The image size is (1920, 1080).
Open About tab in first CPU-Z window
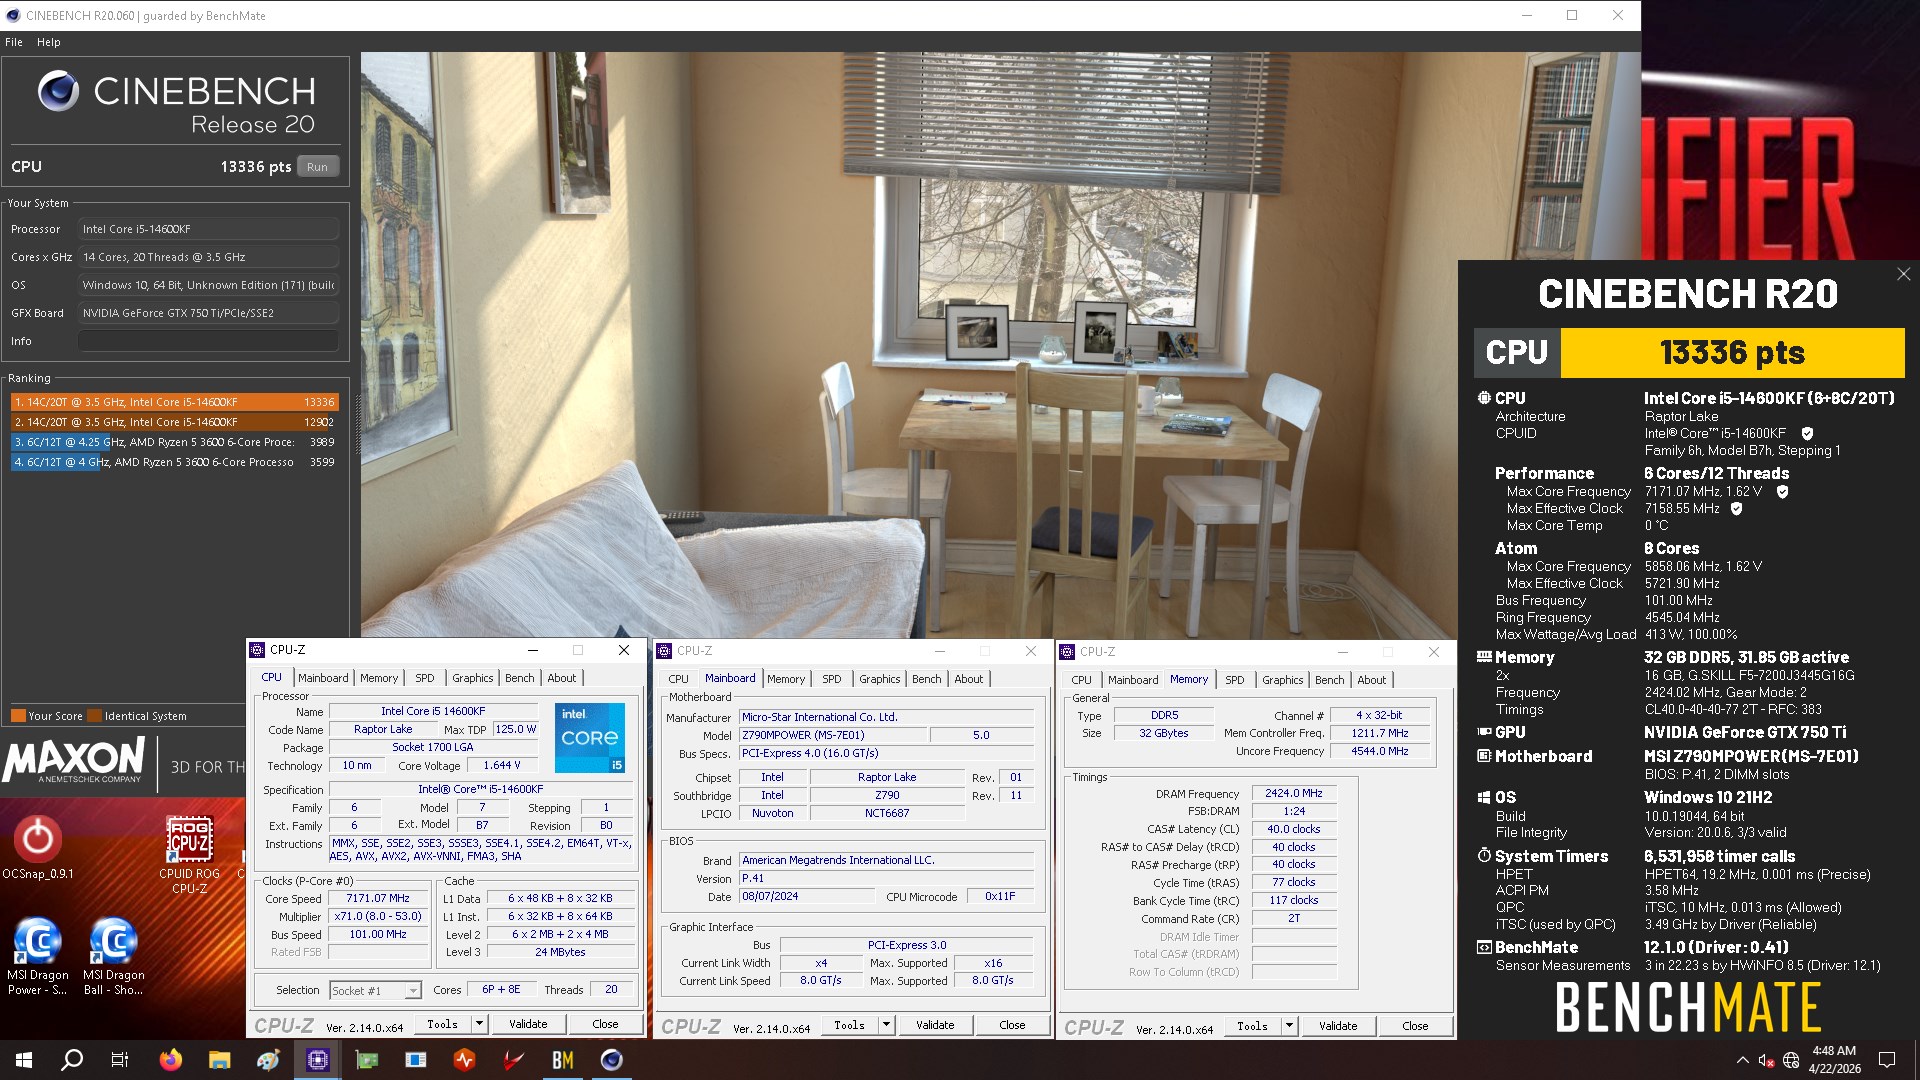pos(562,678)
